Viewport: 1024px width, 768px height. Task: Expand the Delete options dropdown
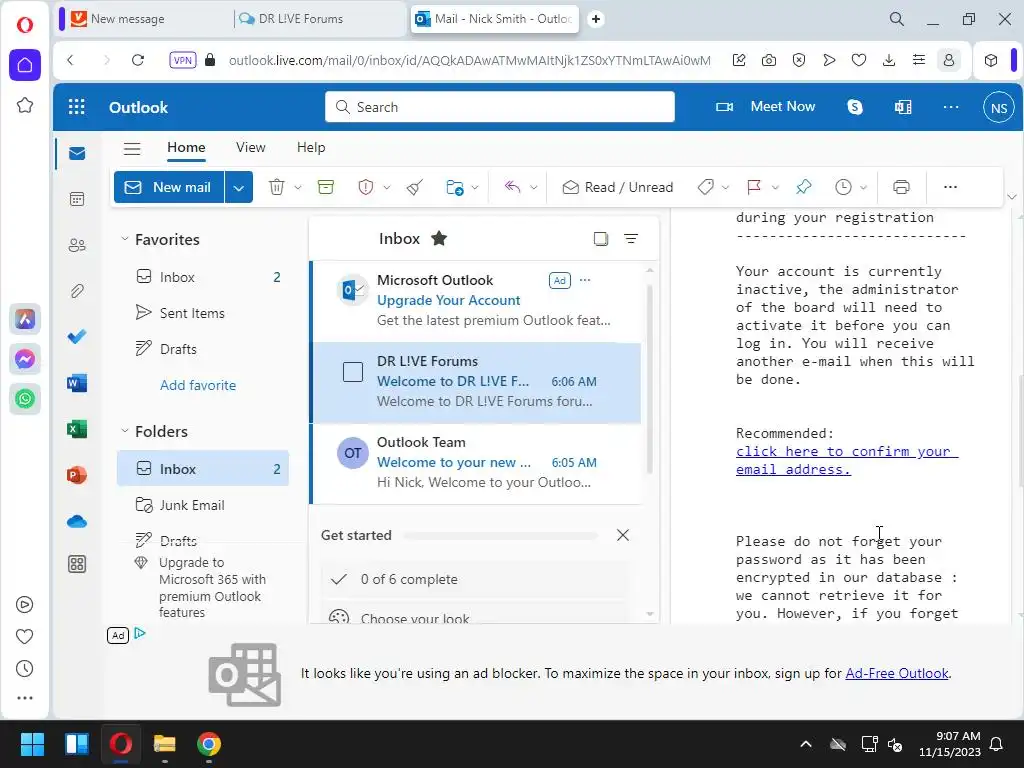tap(298, 187)
